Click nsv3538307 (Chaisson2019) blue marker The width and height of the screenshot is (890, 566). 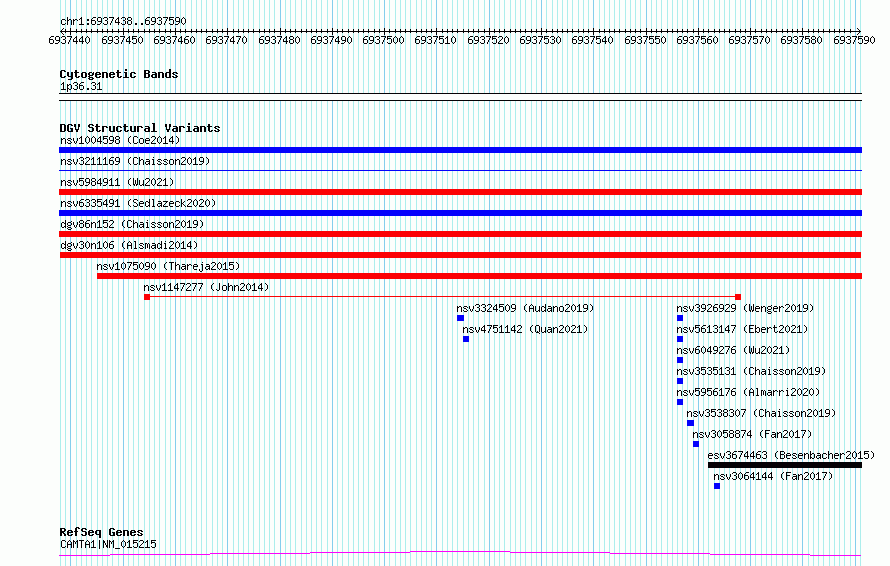[x=690, y=423]
